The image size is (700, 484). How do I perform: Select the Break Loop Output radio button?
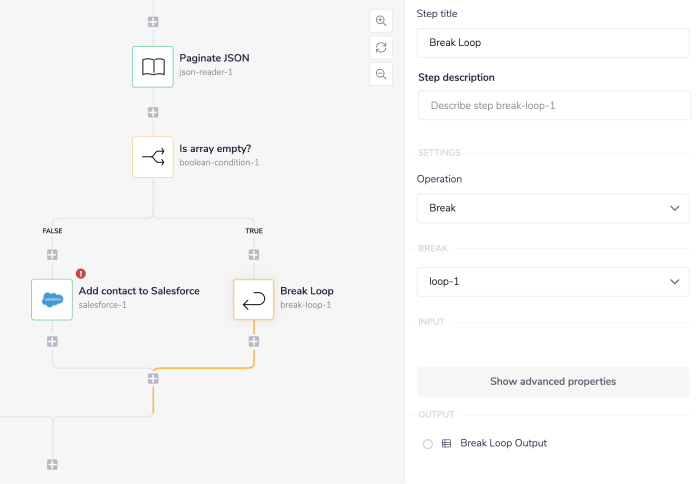pyautogui.click(x=428, y=443)
